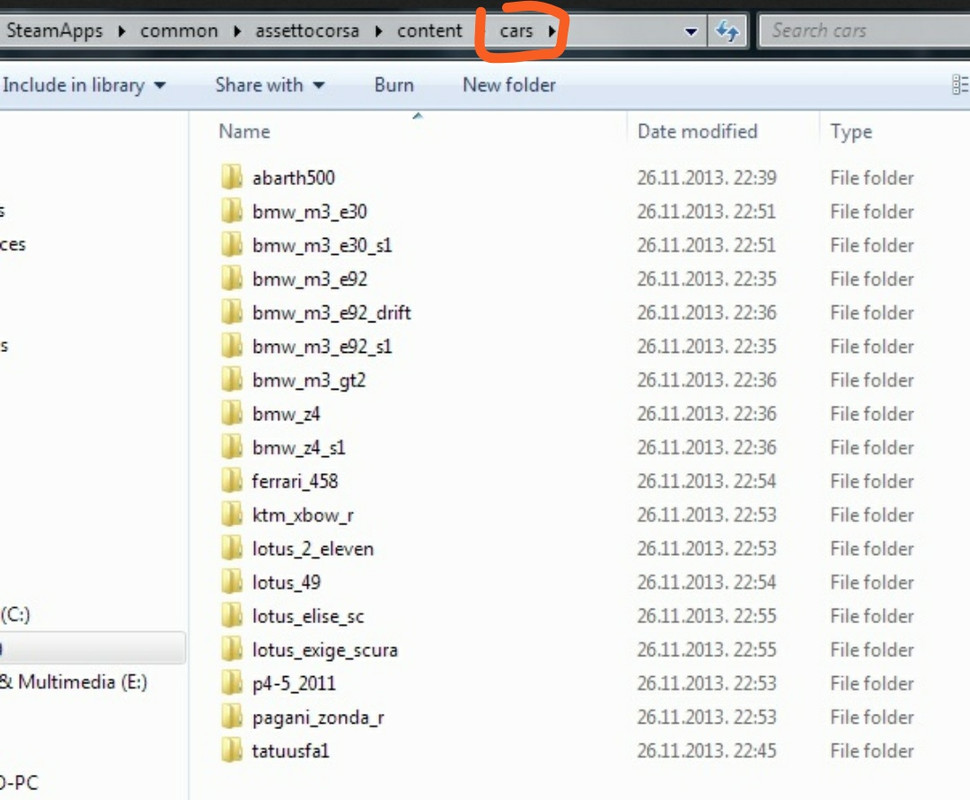The width and height of the screenshot is (970, 800).
Task: Click the Burn toolbar button
Action: [x=394, y=85]
